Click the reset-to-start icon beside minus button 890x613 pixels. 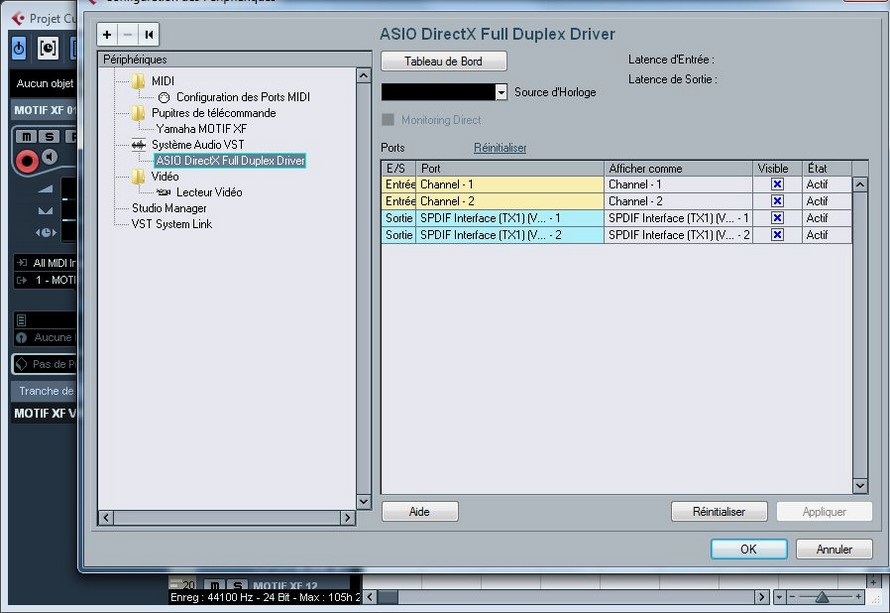click(x=148, y=34)
